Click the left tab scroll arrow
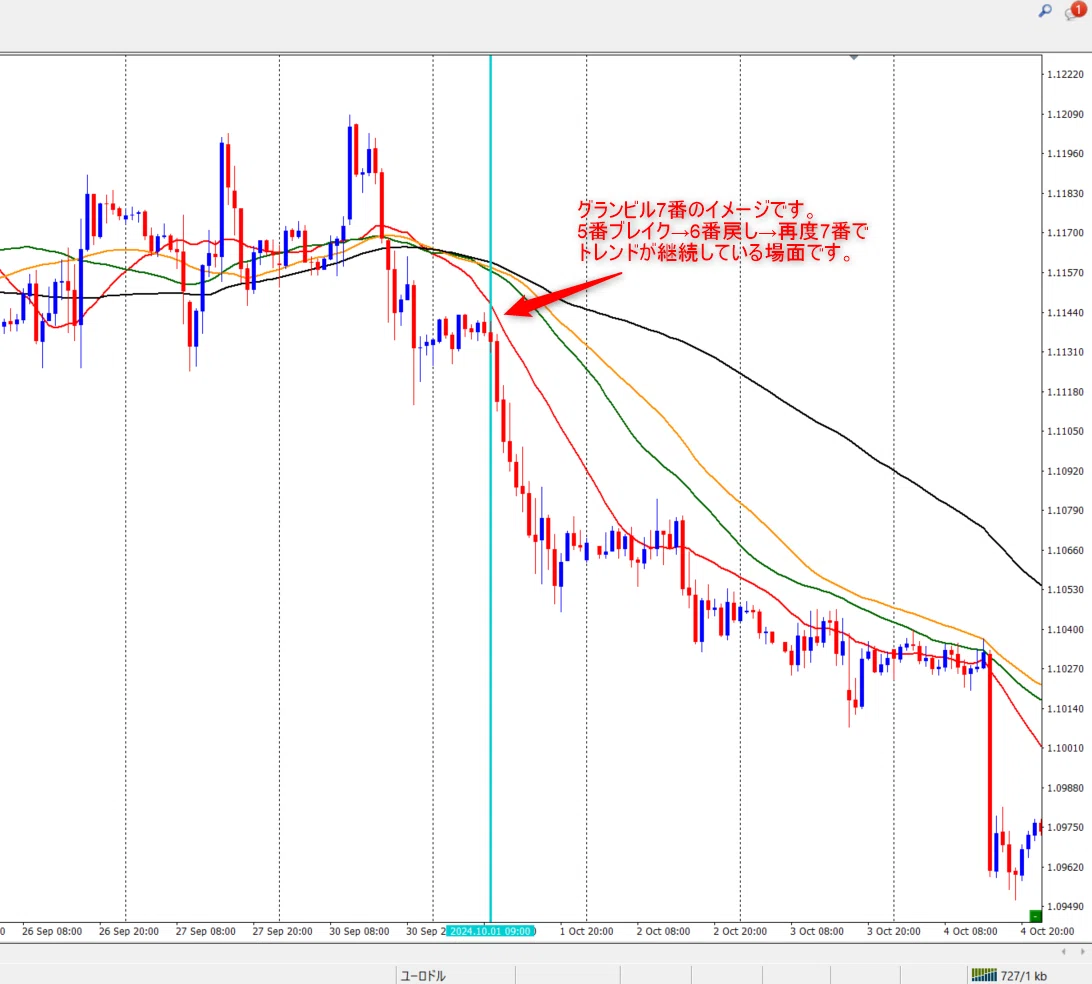The width and height of the screenshot is (1092, 984). [x=1063, y=951]
